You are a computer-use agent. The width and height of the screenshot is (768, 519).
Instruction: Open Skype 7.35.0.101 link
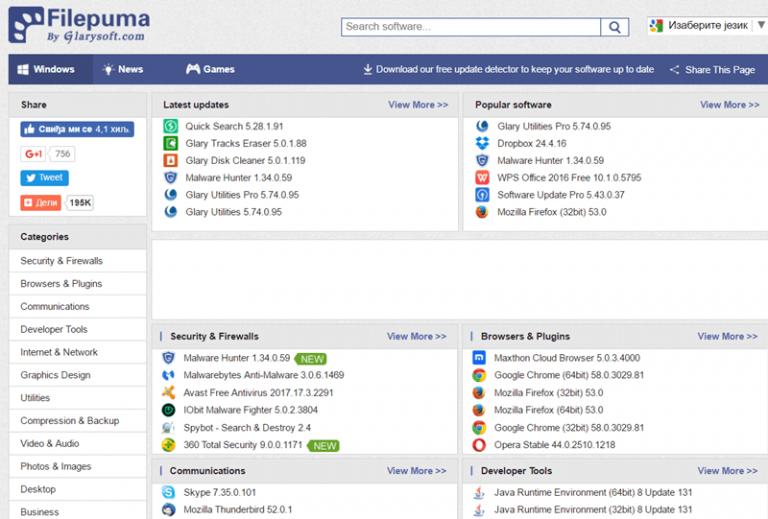(219, 492)
